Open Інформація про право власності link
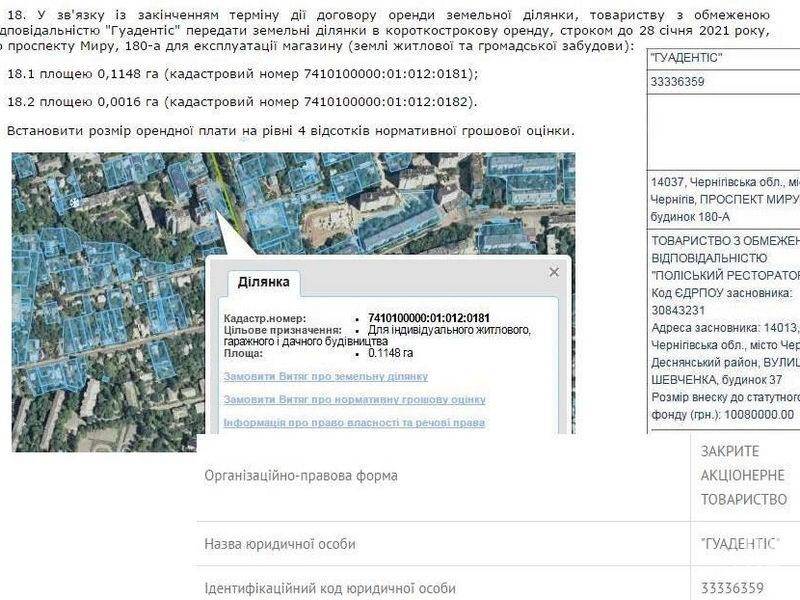This screenshot has height=600, width=800. point(354,423)
